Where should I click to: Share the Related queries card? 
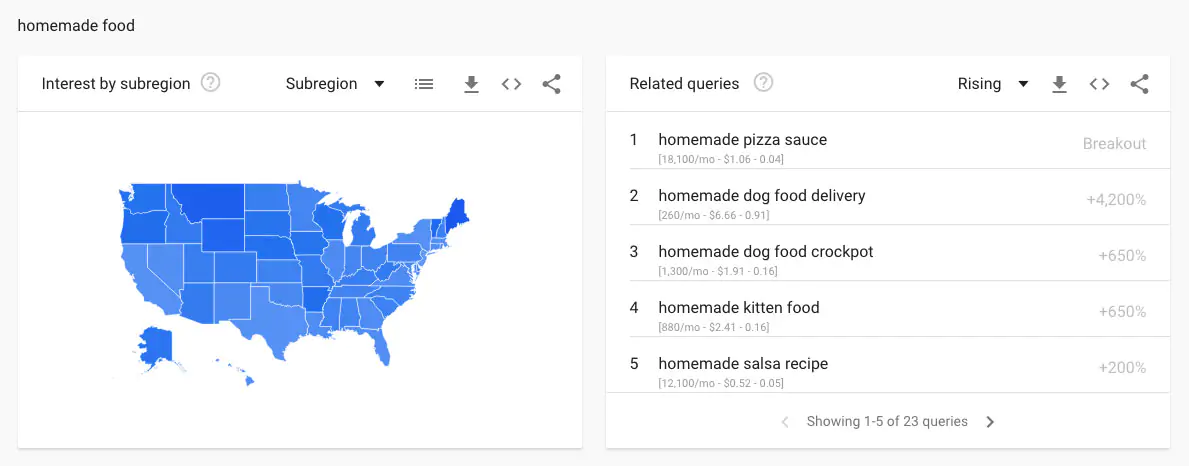[1139, 84]
